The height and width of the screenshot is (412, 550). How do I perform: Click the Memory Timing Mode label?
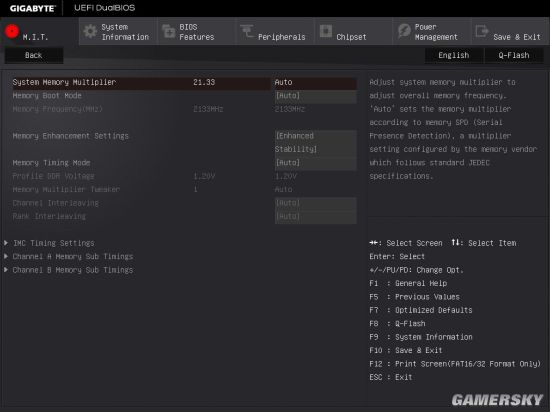click(x=51, y=163)
